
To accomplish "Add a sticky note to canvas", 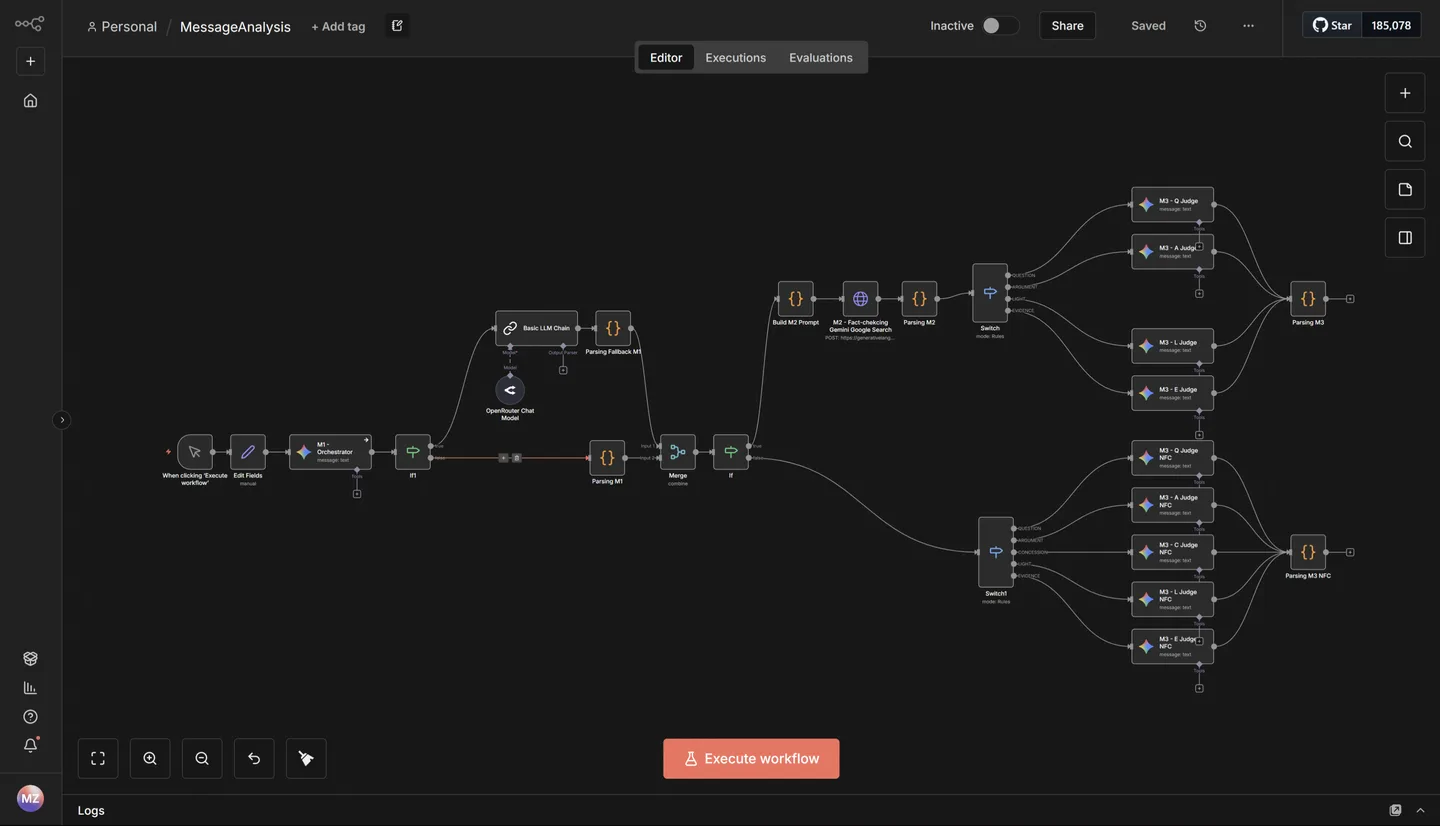I will pos(1405,189).
